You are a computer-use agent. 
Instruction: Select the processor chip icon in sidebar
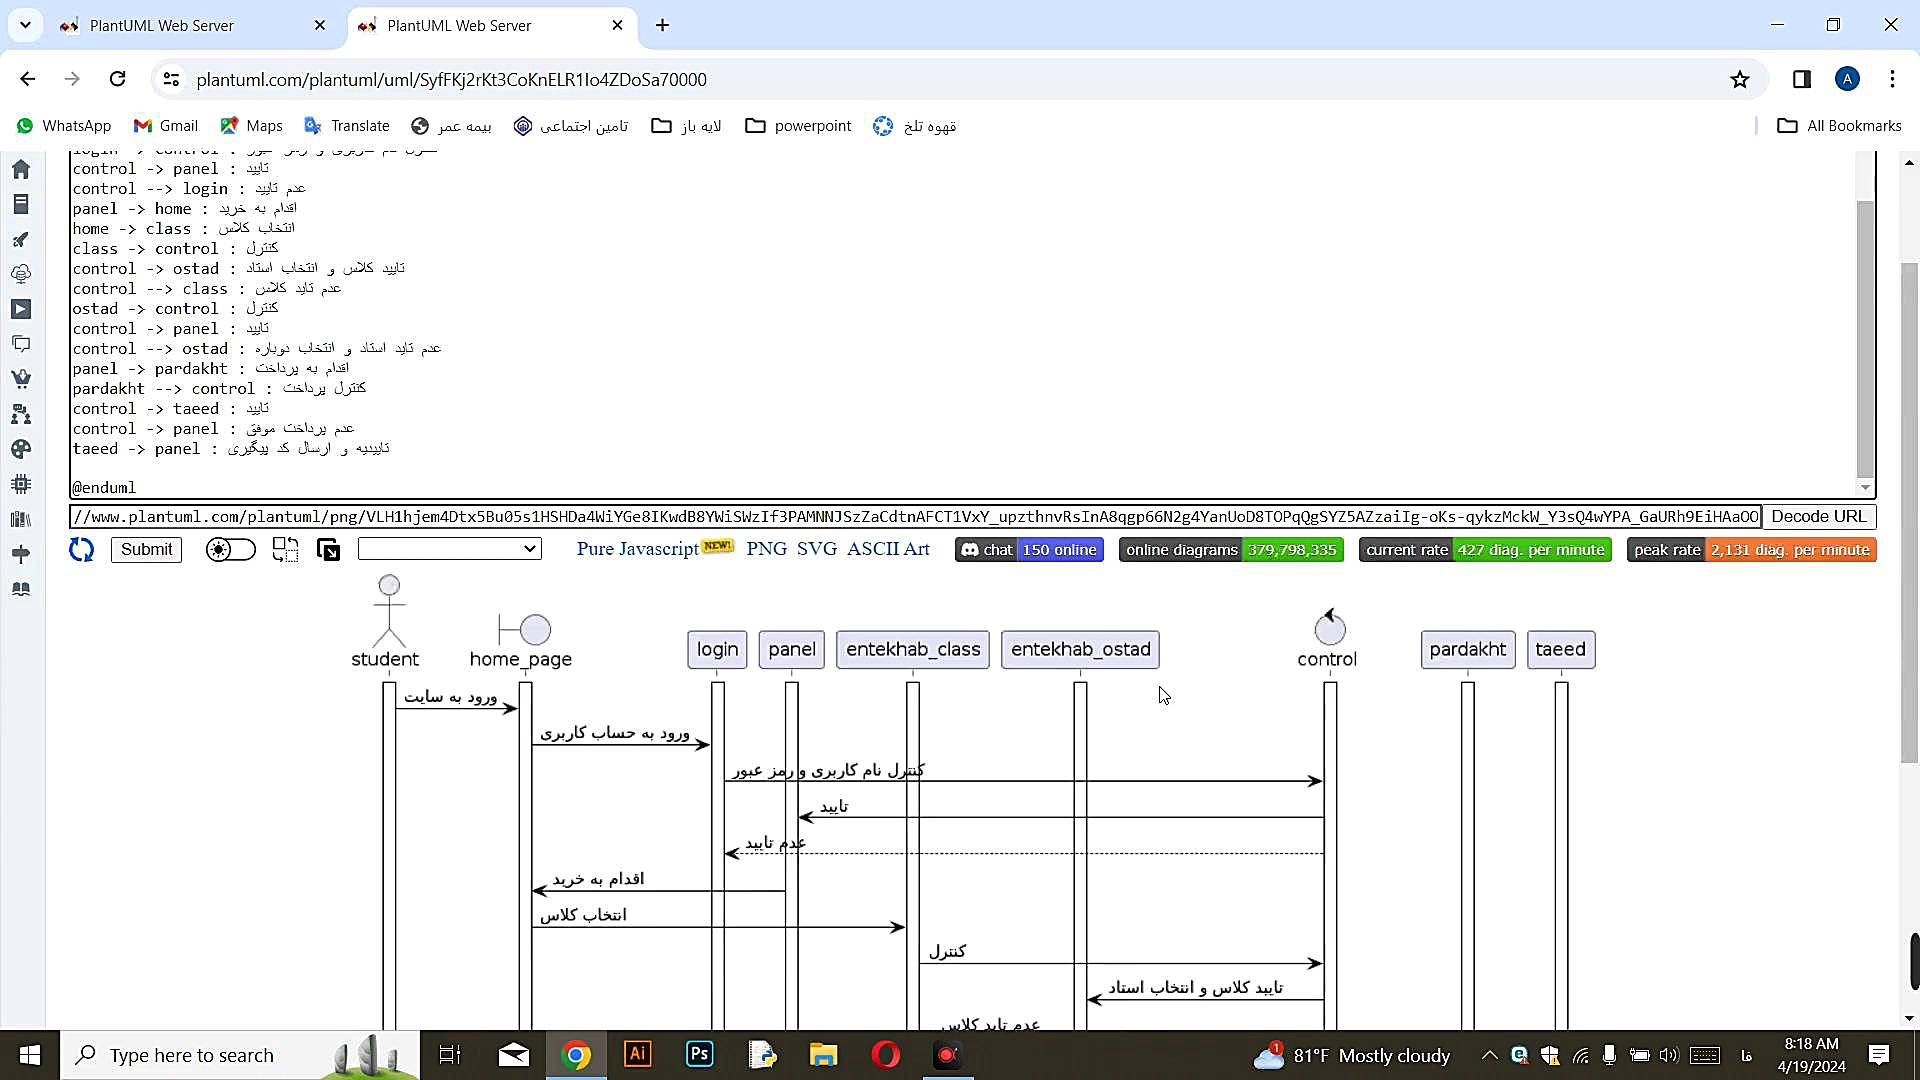pos(21,483)
